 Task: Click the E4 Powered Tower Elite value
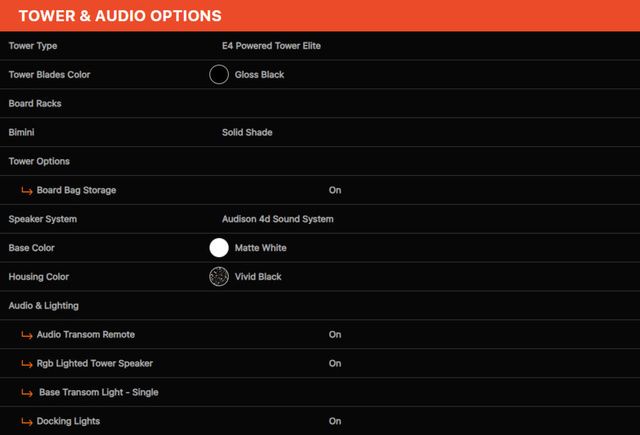(x=271, y=46)
